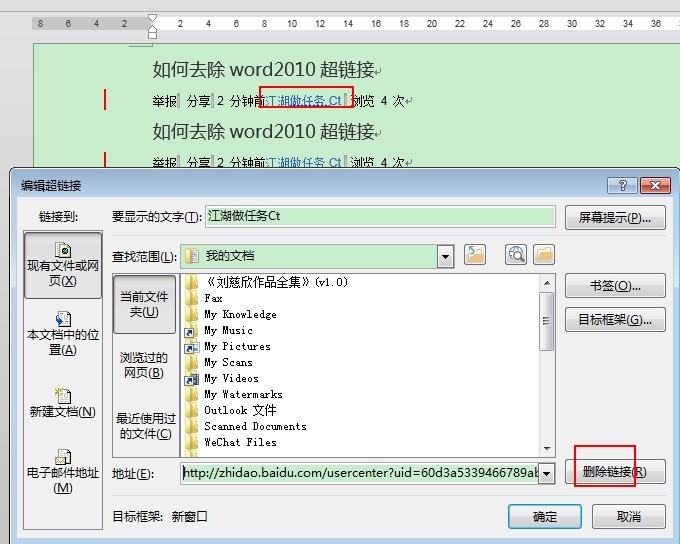680x544 pixels.
Task: Select E-mail Address (电子邮件地址) link type
Action: point(63,472)
